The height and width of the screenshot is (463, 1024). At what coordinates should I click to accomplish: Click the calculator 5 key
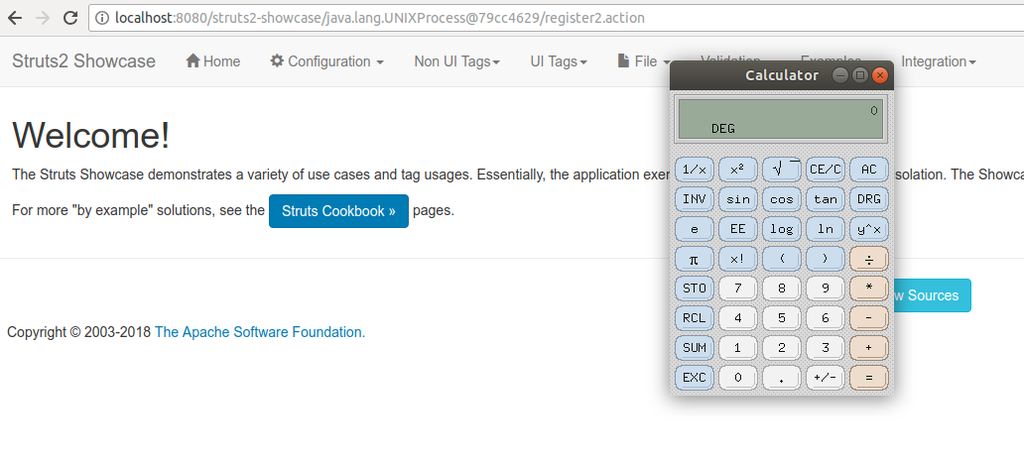tap(781, 318)
